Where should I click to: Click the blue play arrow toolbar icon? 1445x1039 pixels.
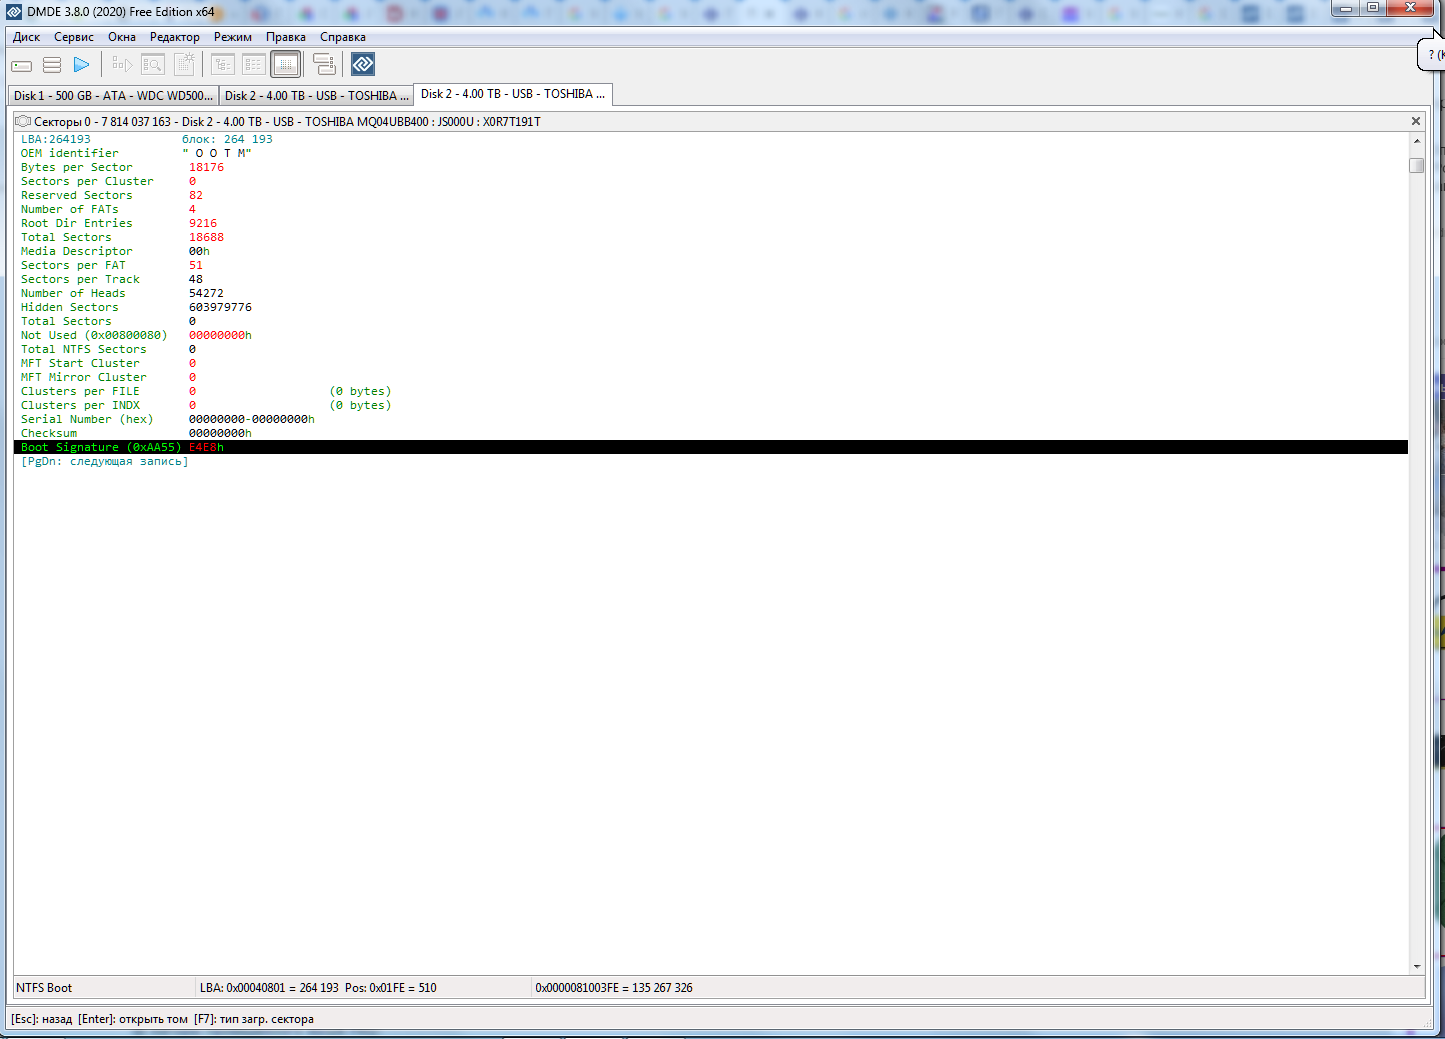click(82, 65)
